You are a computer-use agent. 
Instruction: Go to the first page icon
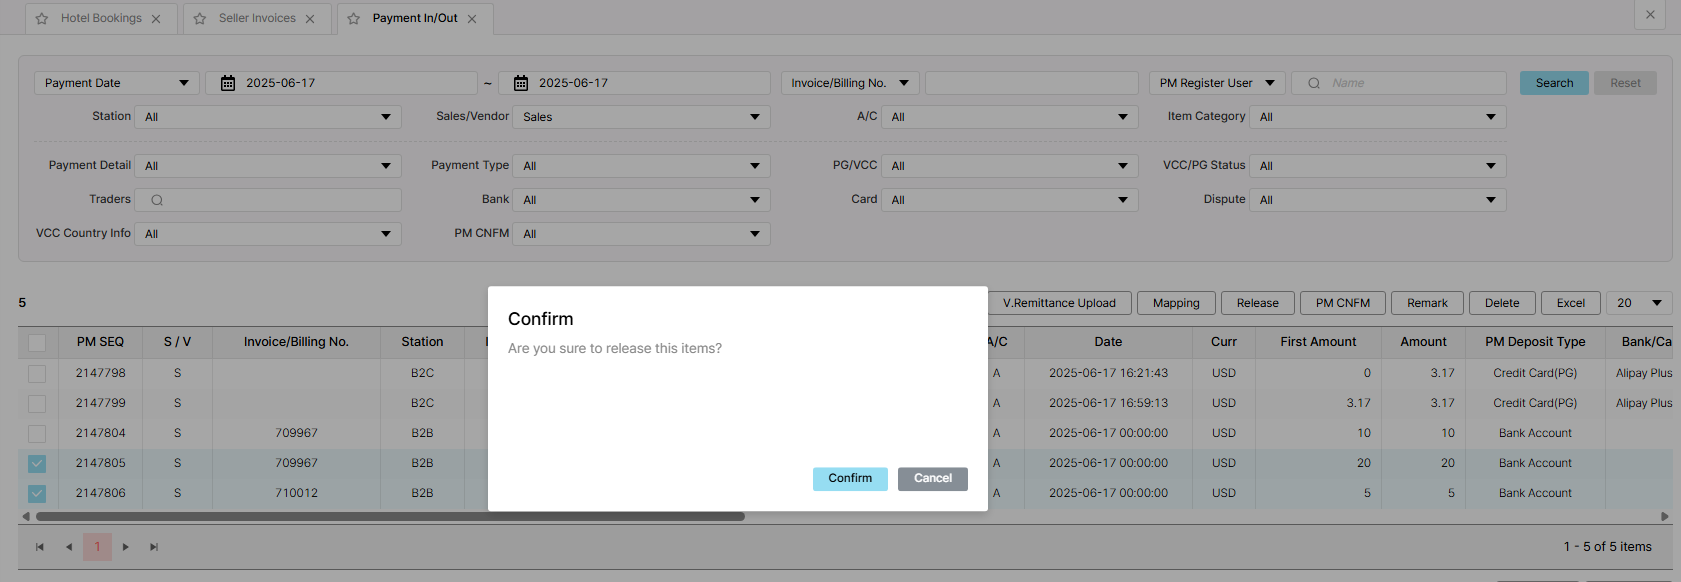point(40,547)
